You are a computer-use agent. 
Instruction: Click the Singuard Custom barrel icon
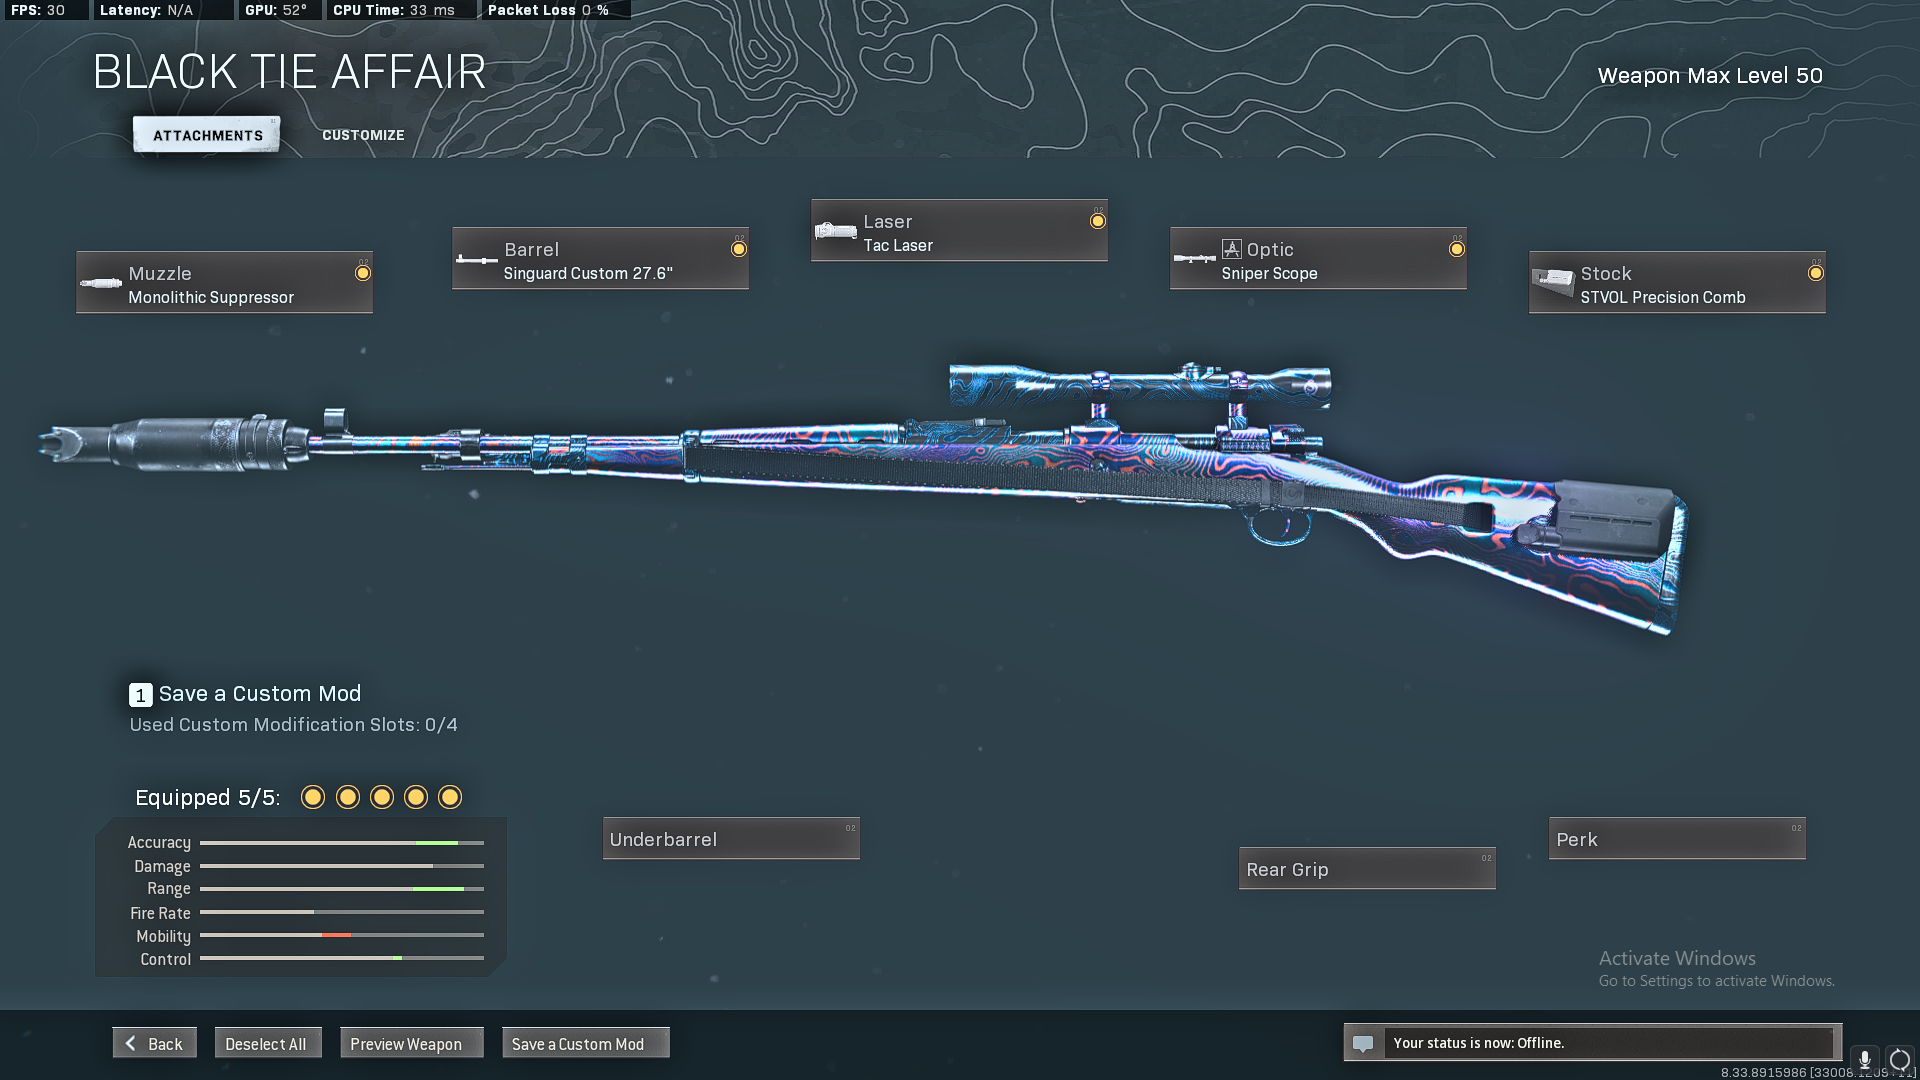[476, 260]
